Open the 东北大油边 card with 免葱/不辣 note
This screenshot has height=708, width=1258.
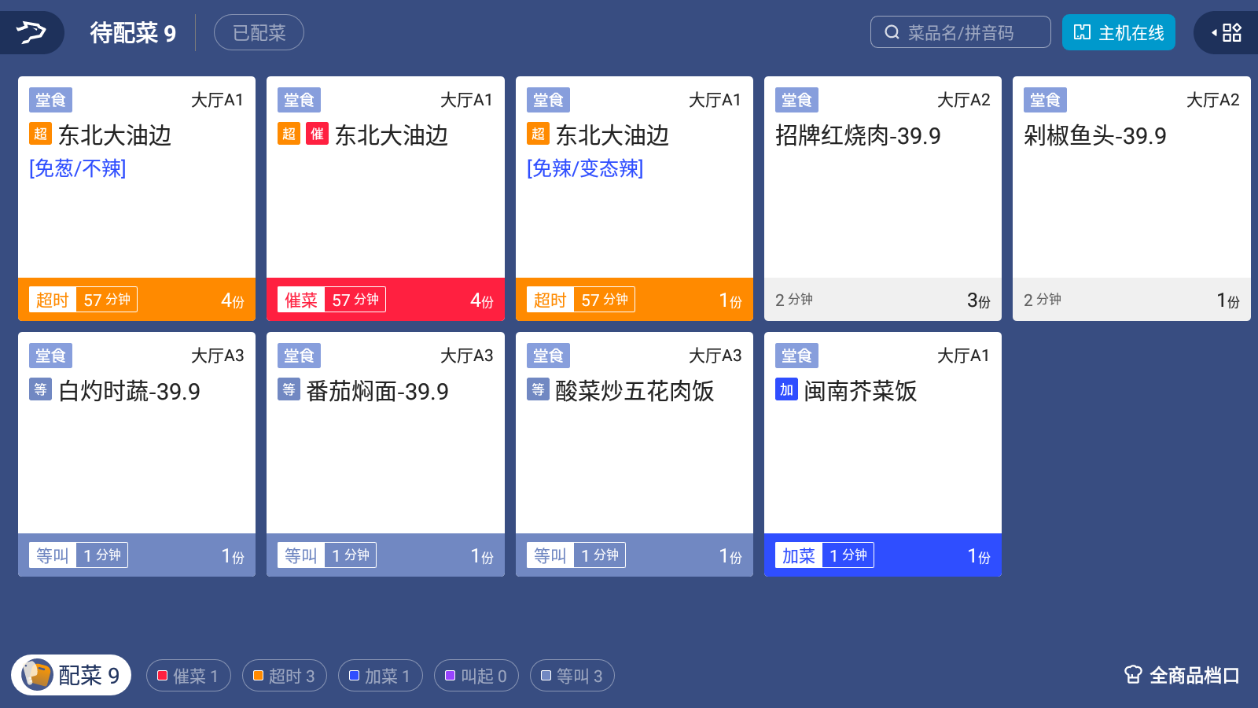(x=137, y=199)
